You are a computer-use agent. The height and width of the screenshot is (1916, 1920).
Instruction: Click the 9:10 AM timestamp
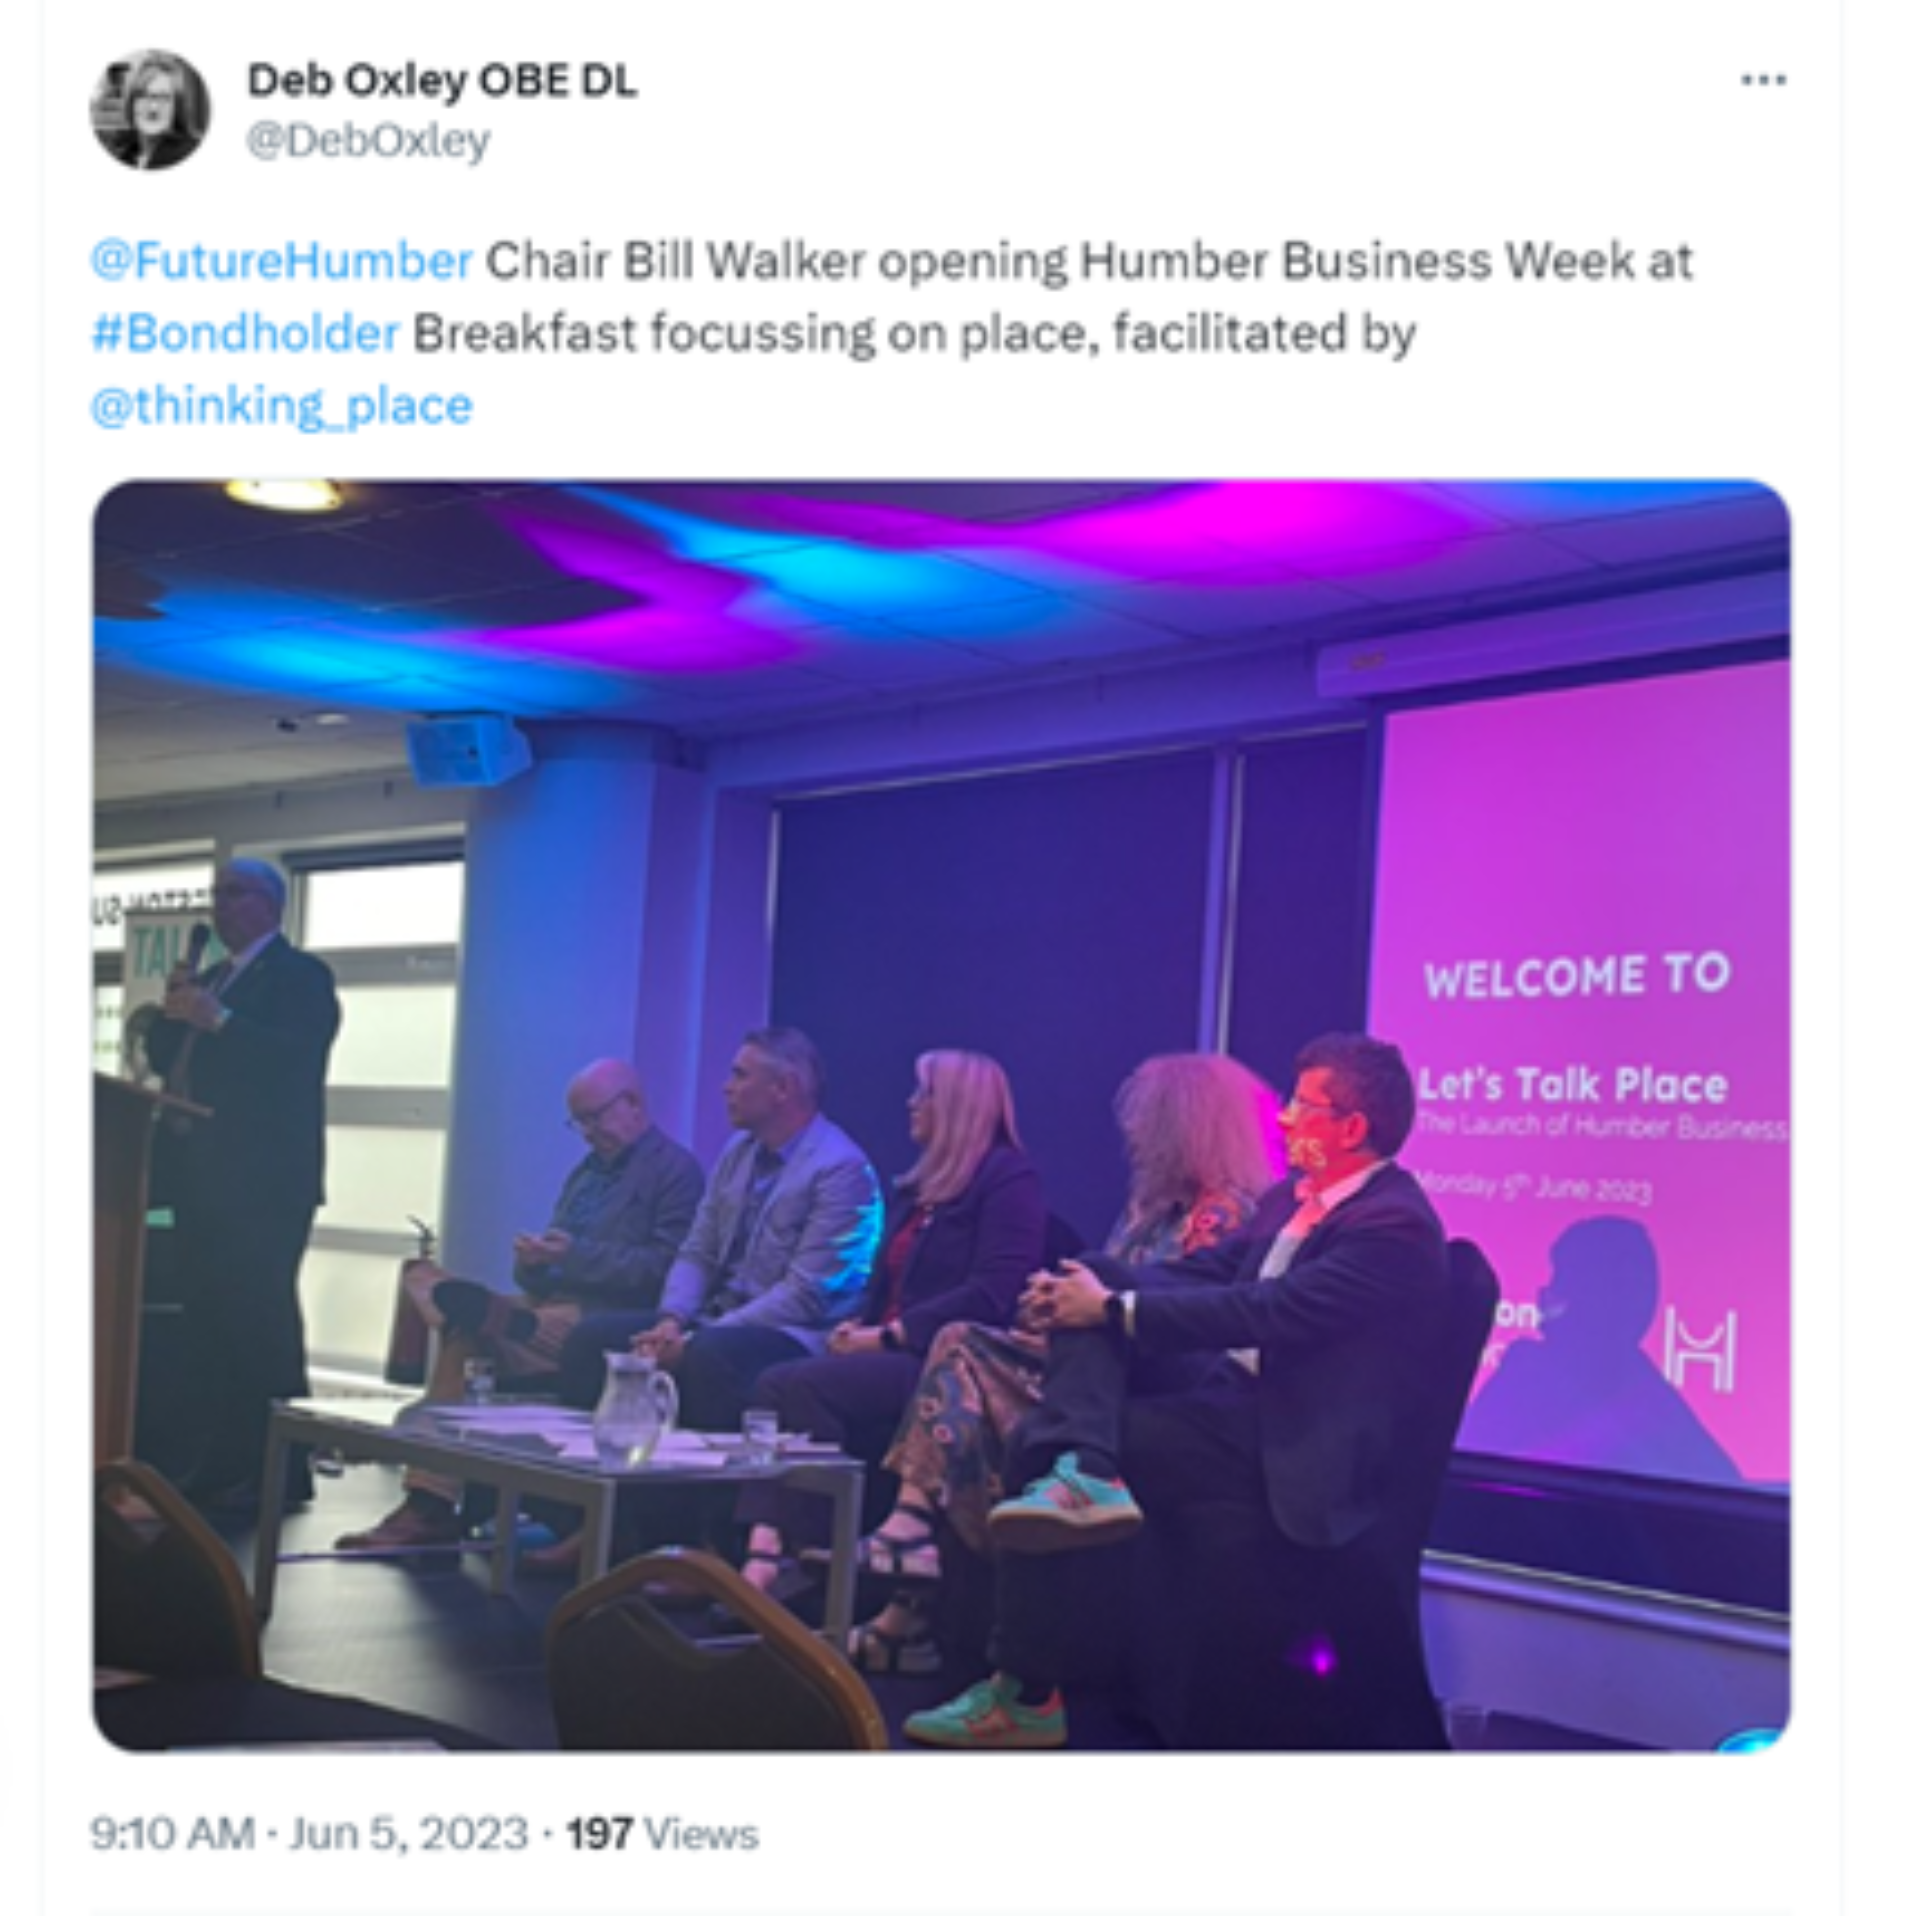(x=172, y=1833)
